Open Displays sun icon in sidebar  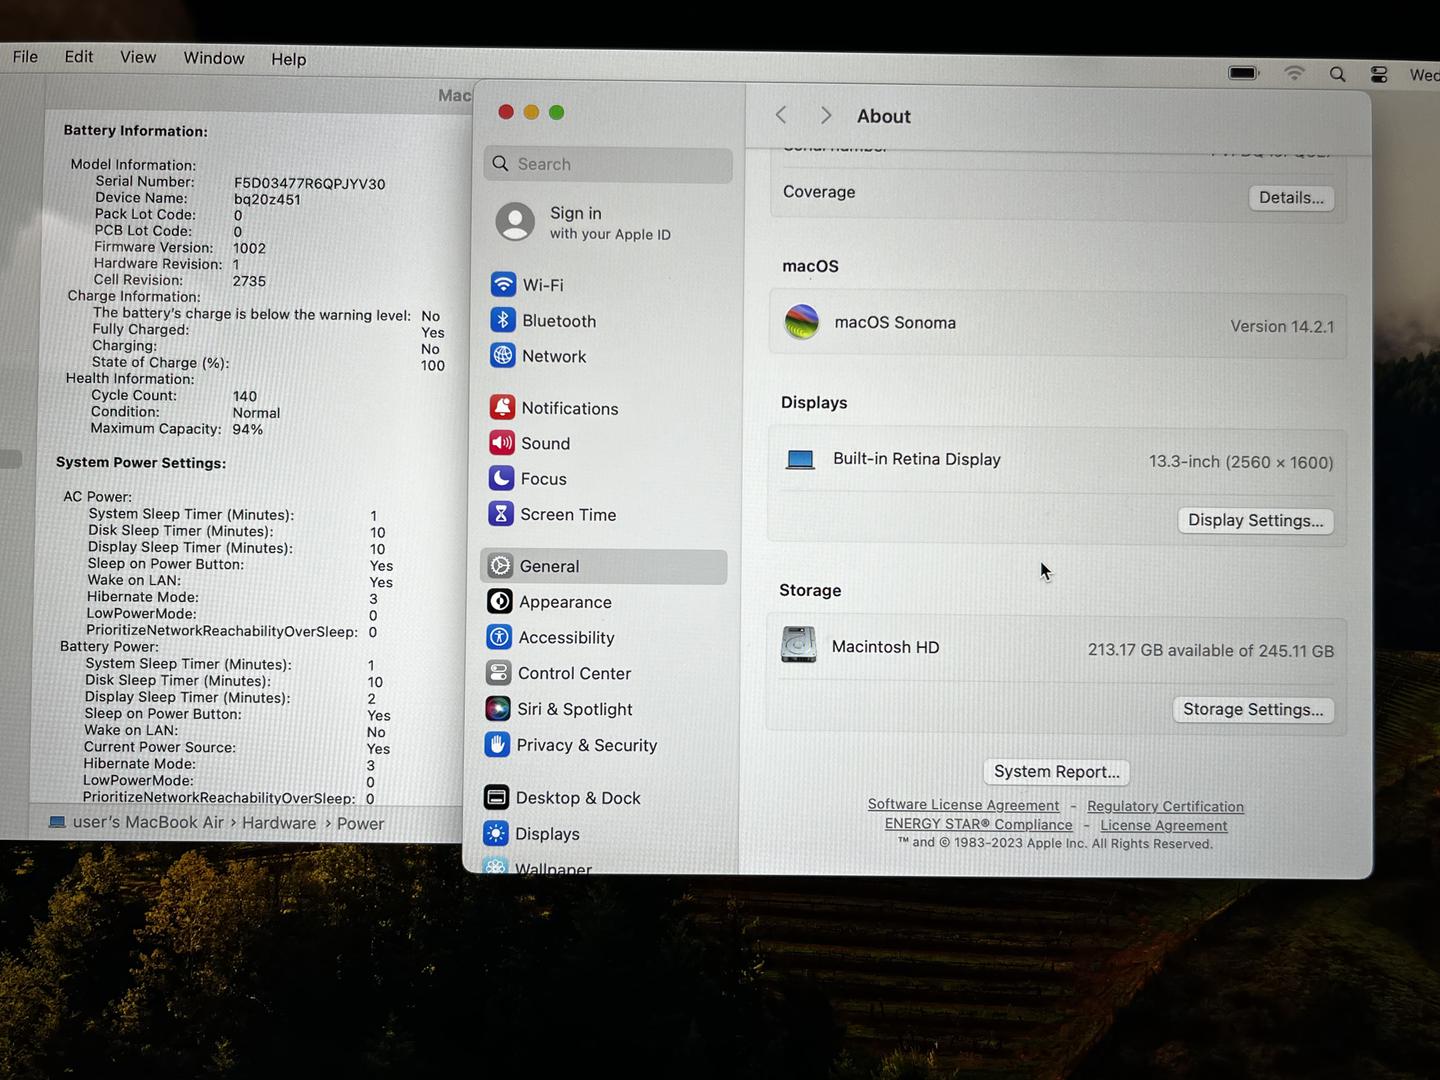point(495,833)
